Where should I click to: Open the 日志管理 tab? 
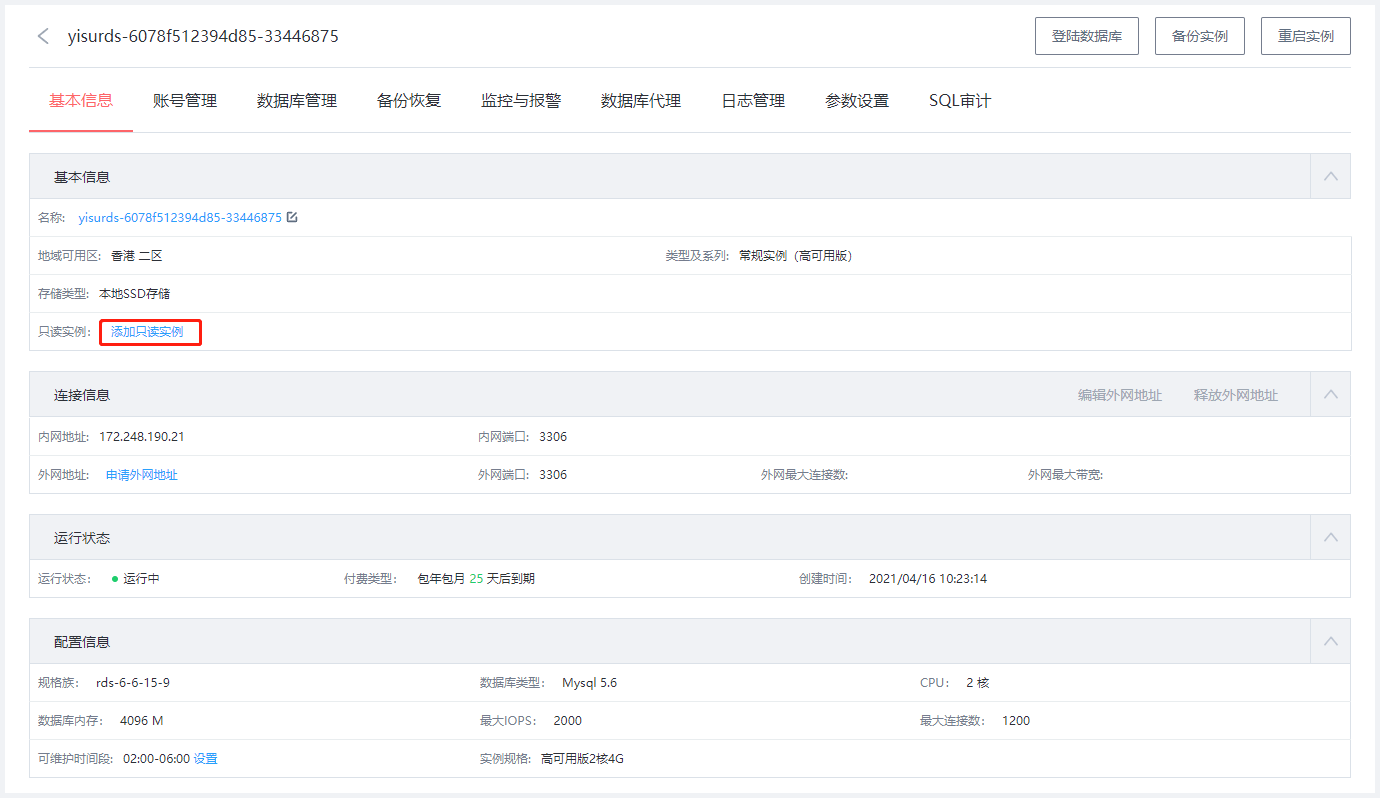tap(753, 100)
